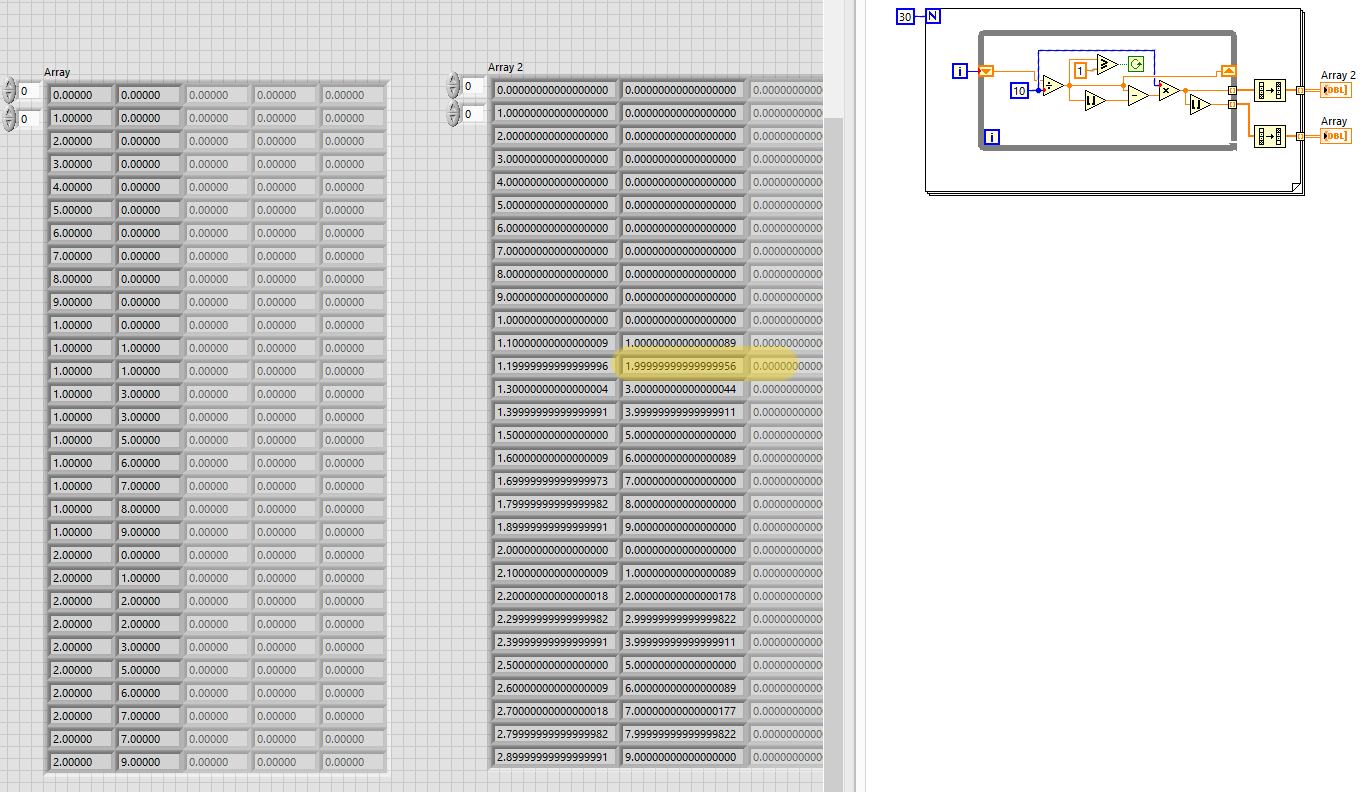This screenshot has height=792, width=1364.
Task: Select the numeric constant 10
Action: 1019,91
